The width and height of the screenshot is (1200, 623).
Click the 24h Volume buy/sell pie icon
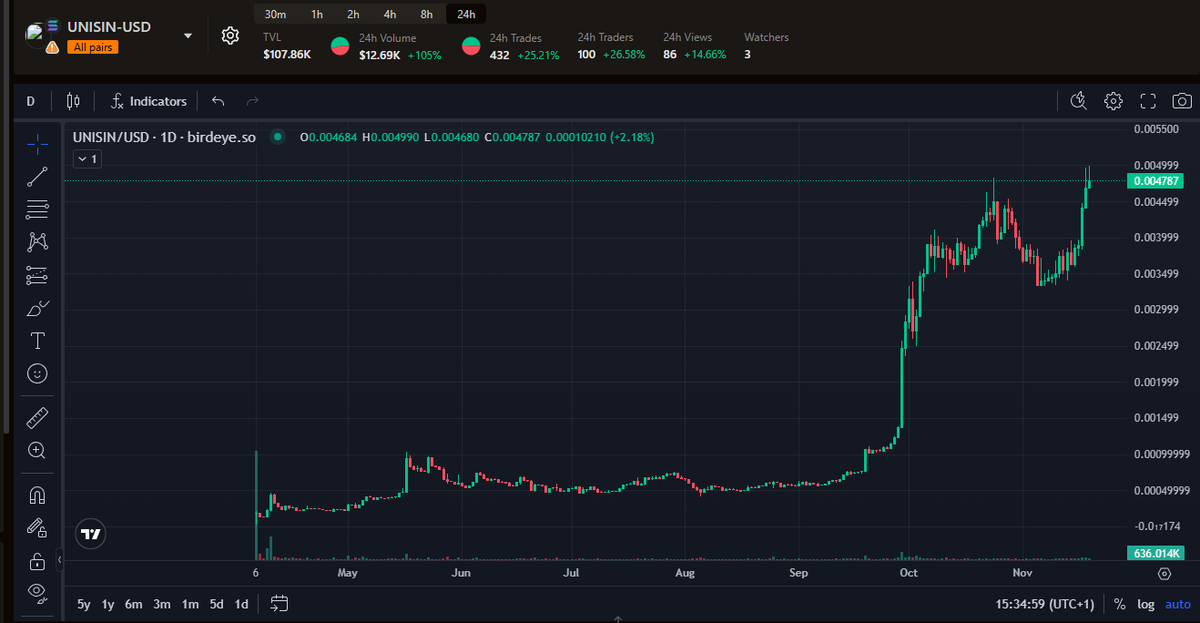click(x=340, y=46)
